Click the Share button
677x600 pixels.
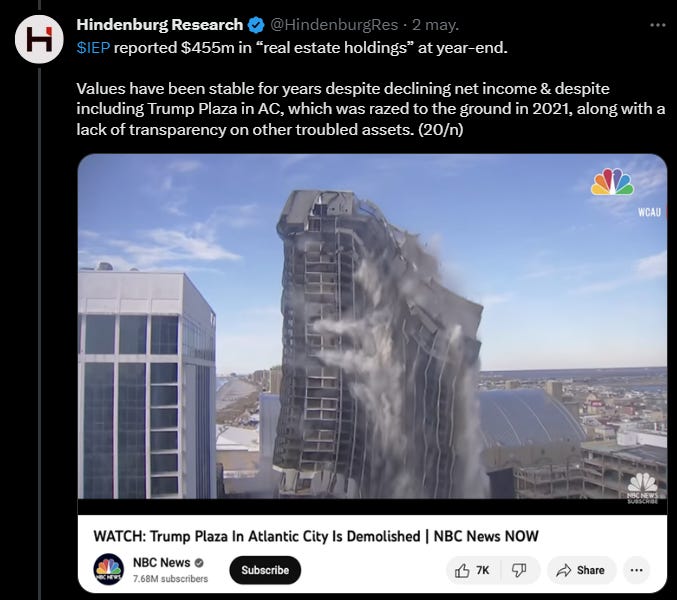581,571
